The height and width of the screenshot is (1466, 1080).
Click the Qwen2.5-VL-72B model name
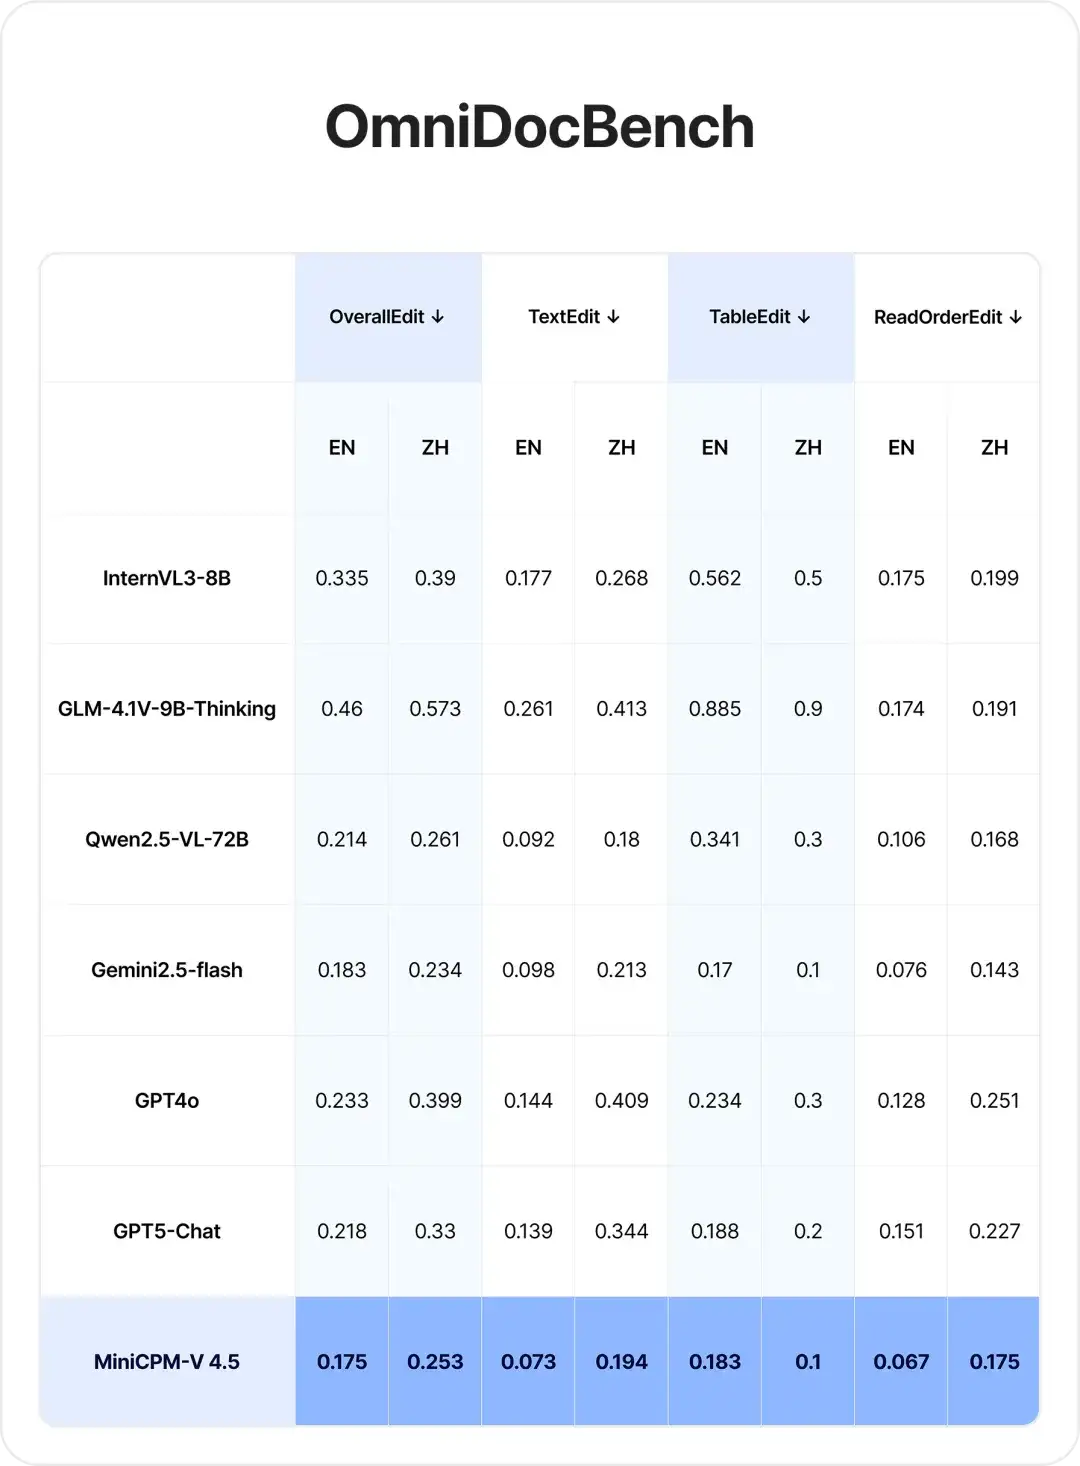pos(167,840)
